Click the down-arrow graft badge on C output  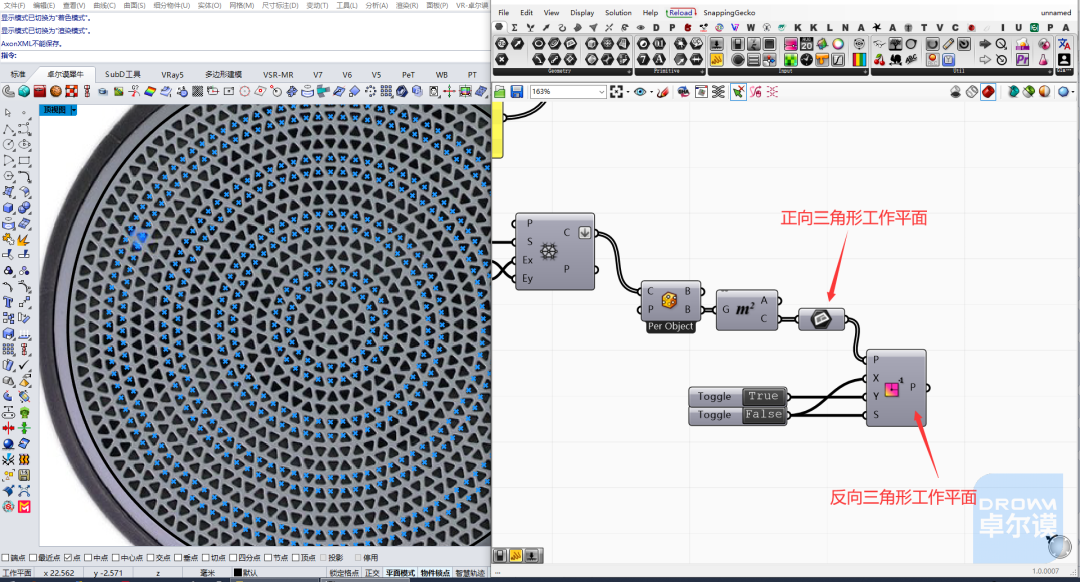coord(584,233)
